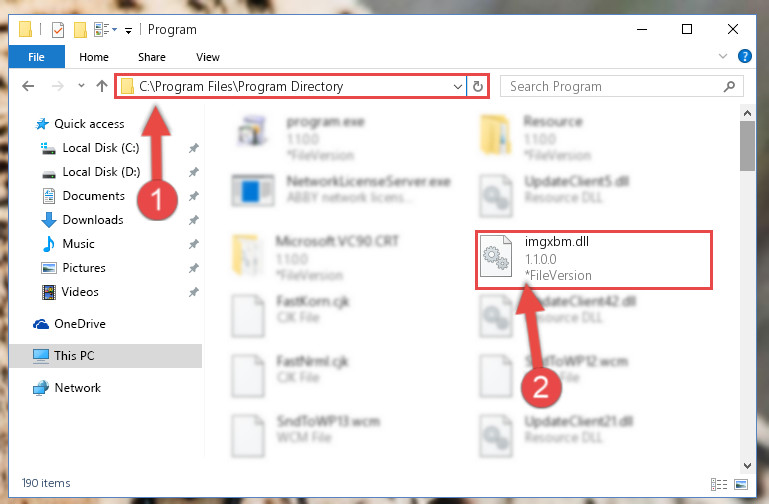This screenshot has width=769, height=504.
Task: Switch to Large icons view in status bar
Action: coord(741,484)
